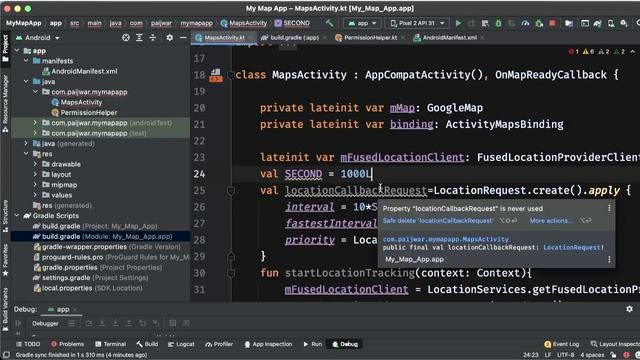The image size is (640, 360).
Task: Click the Step Out icon in debugger
Action: point(129,323)
